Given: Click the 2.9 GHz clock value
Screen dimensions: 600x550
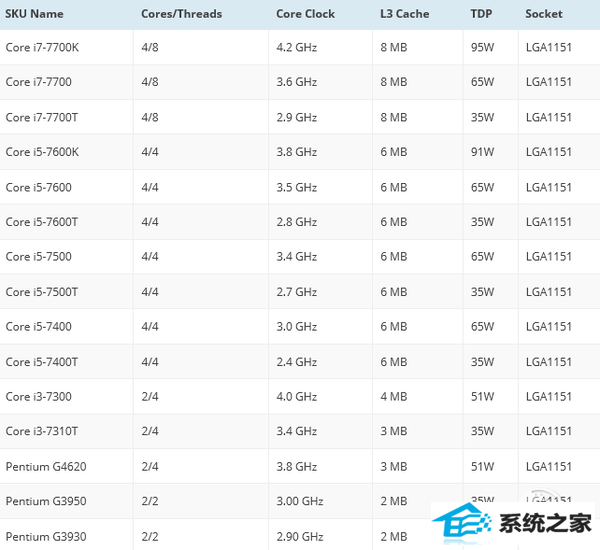Looking at the screenshot, I should click(x=297, y=118).
